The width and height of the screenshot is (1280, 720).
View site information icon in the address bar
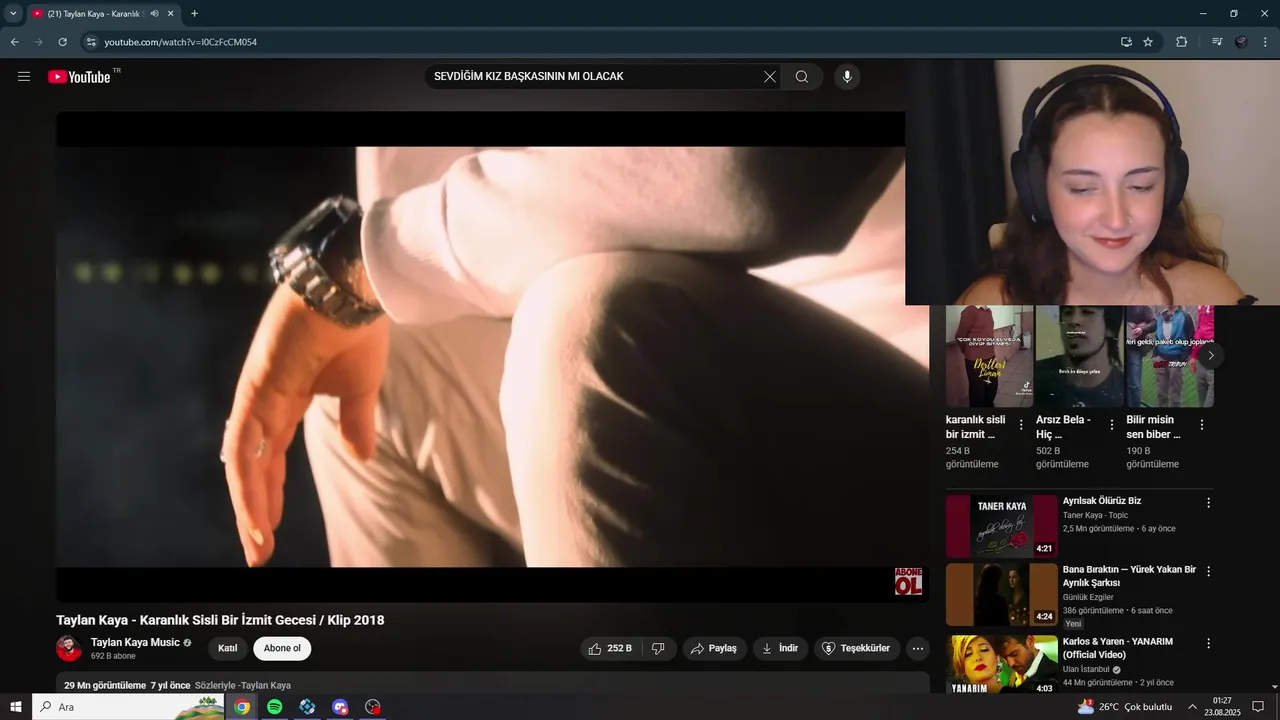(x=91, y=42)
